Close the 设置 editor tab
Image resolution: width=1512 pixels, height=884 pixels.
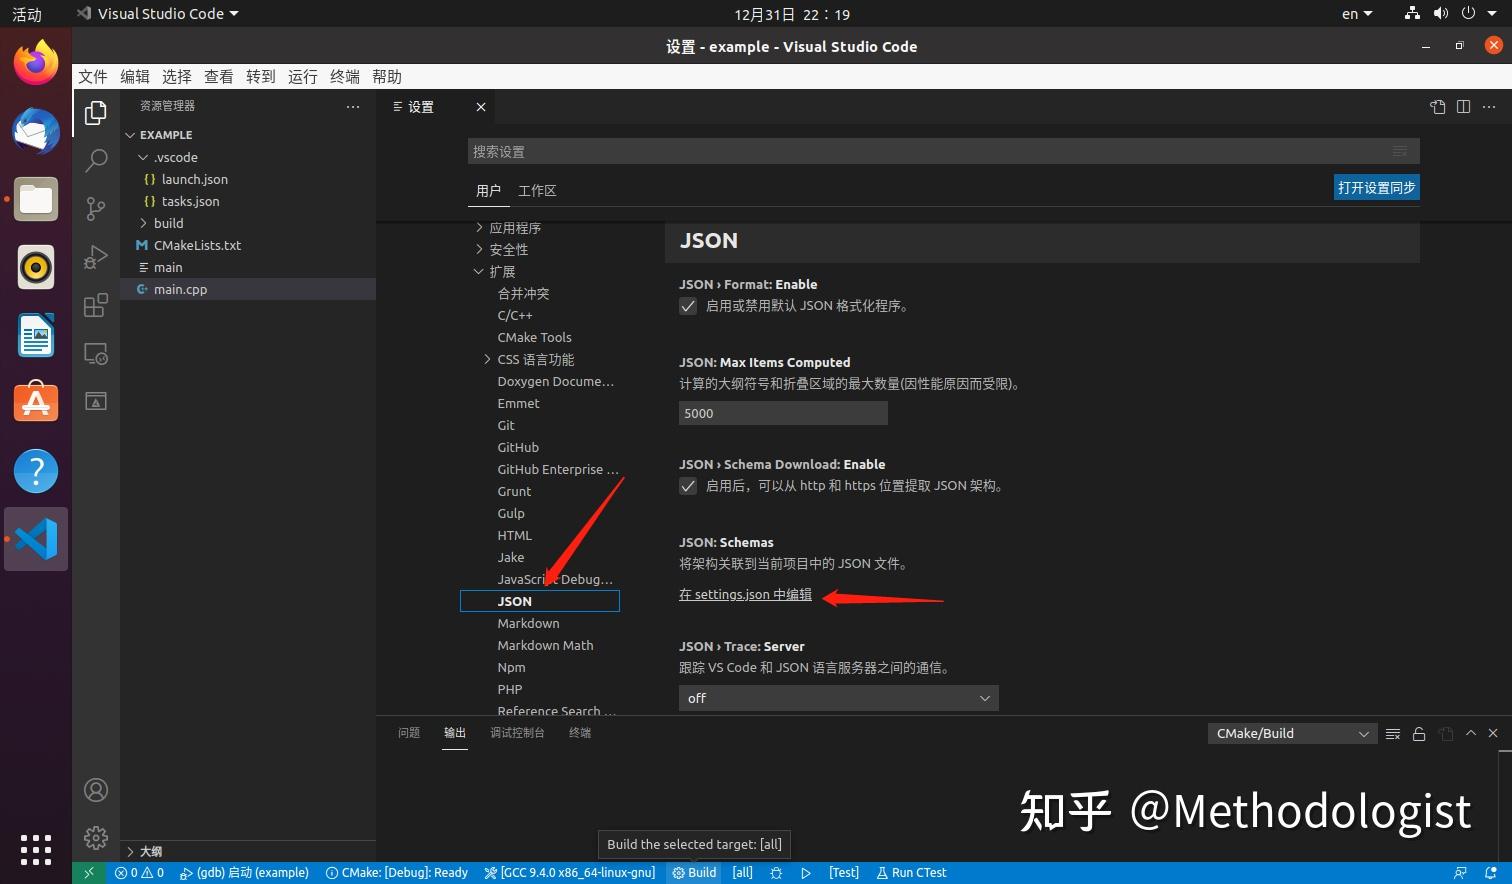point(481,107)
